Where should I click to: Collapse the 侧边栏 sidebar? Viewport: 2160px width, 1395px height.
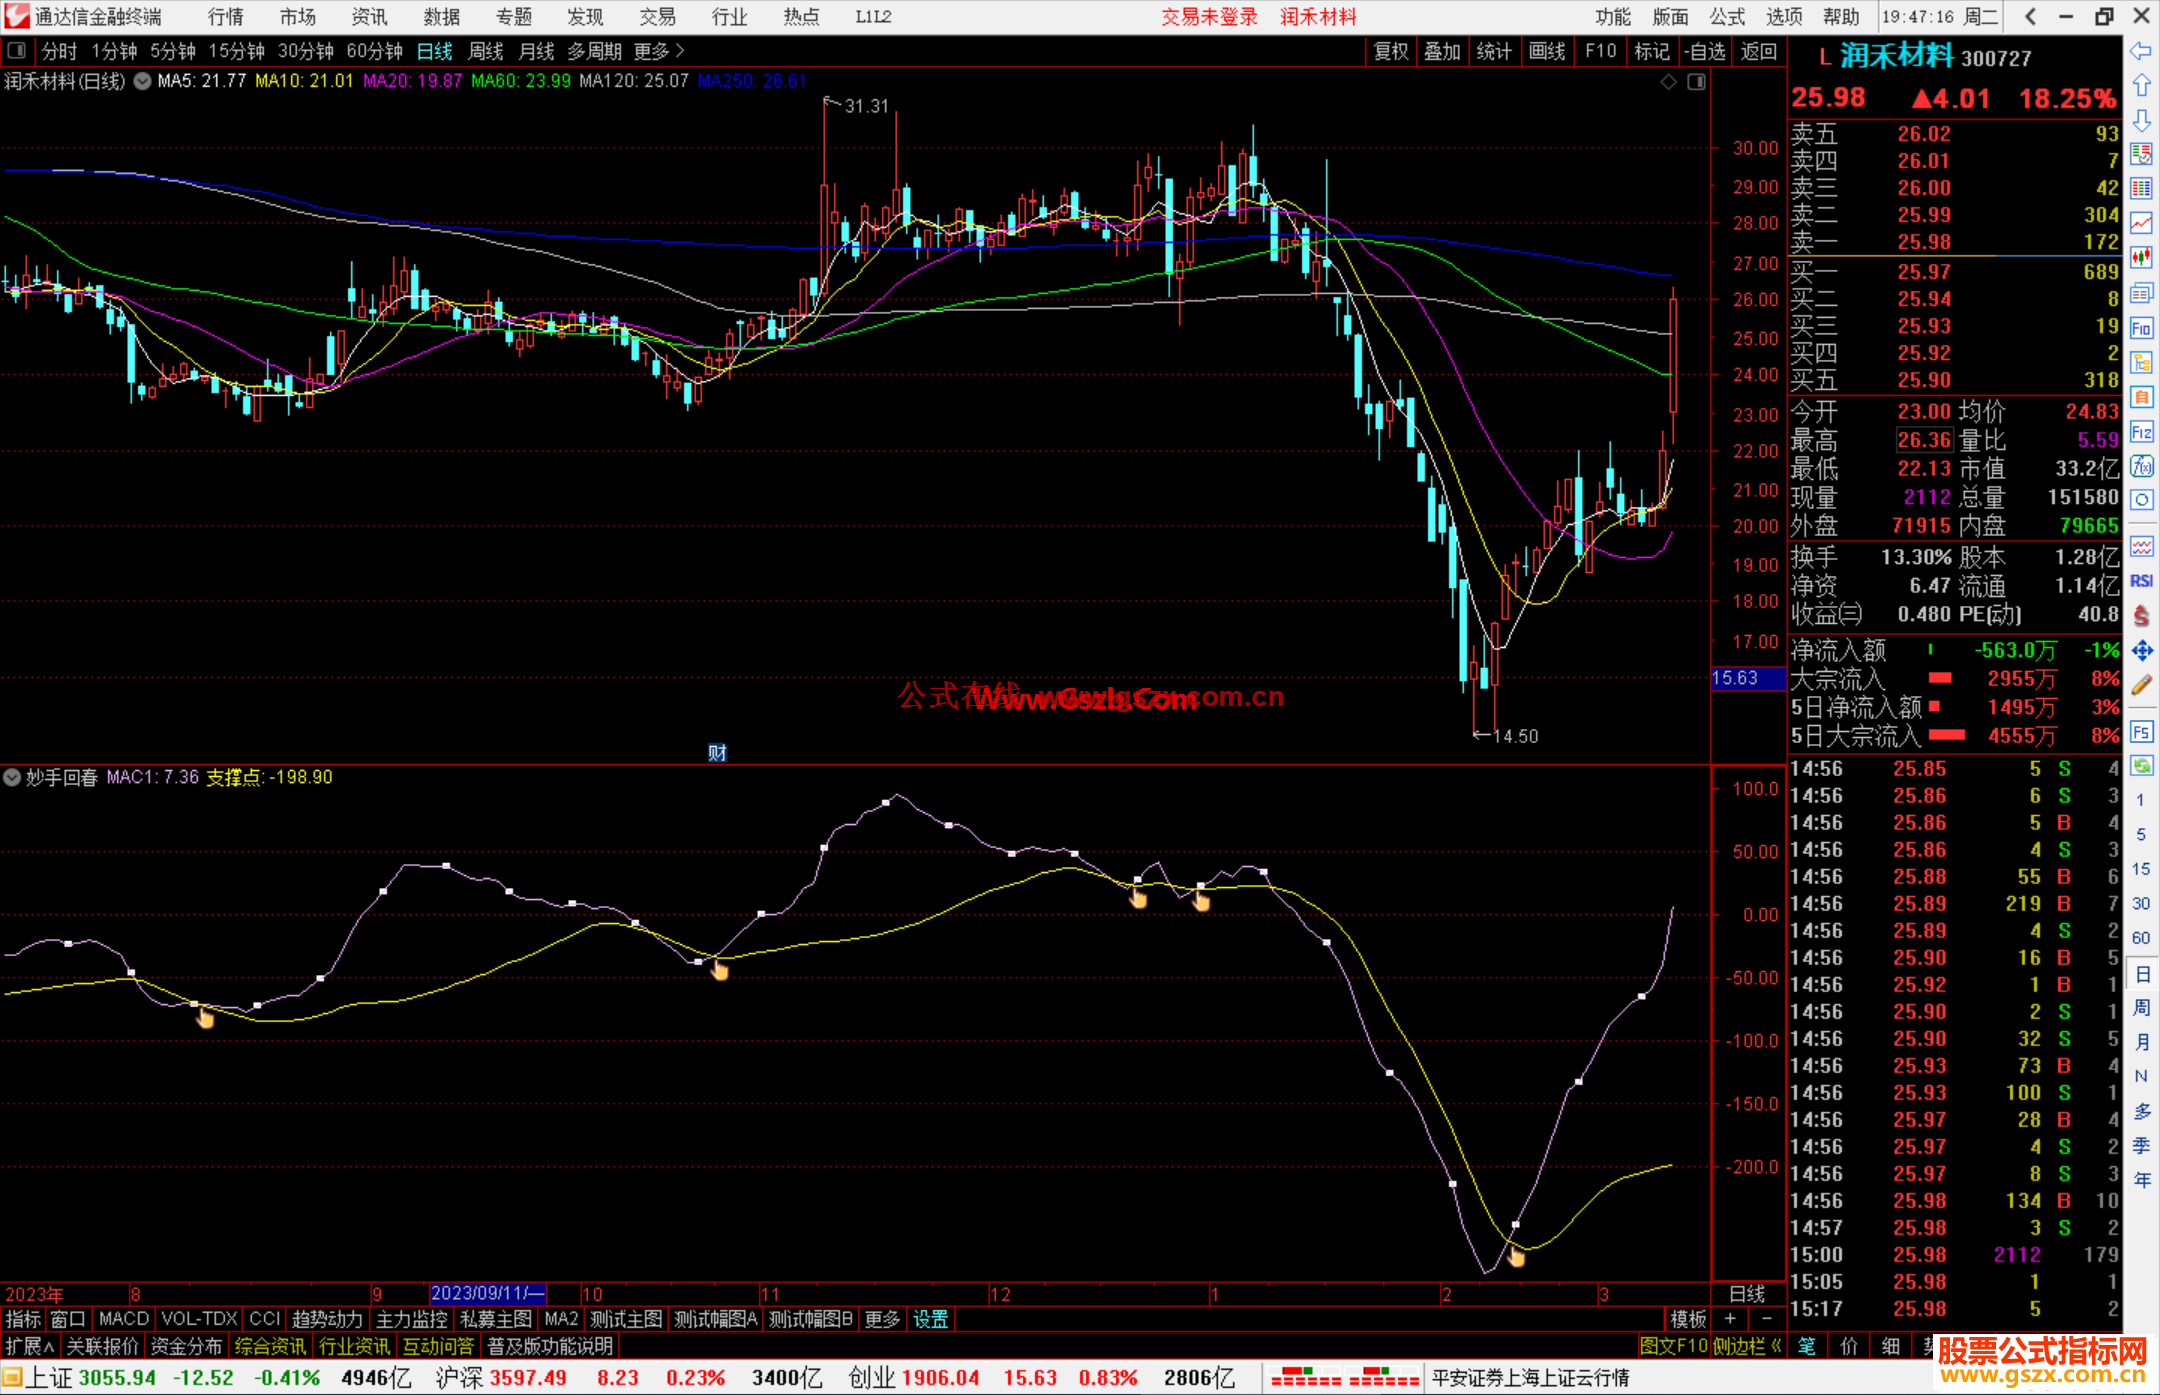pos(1747,1346)
